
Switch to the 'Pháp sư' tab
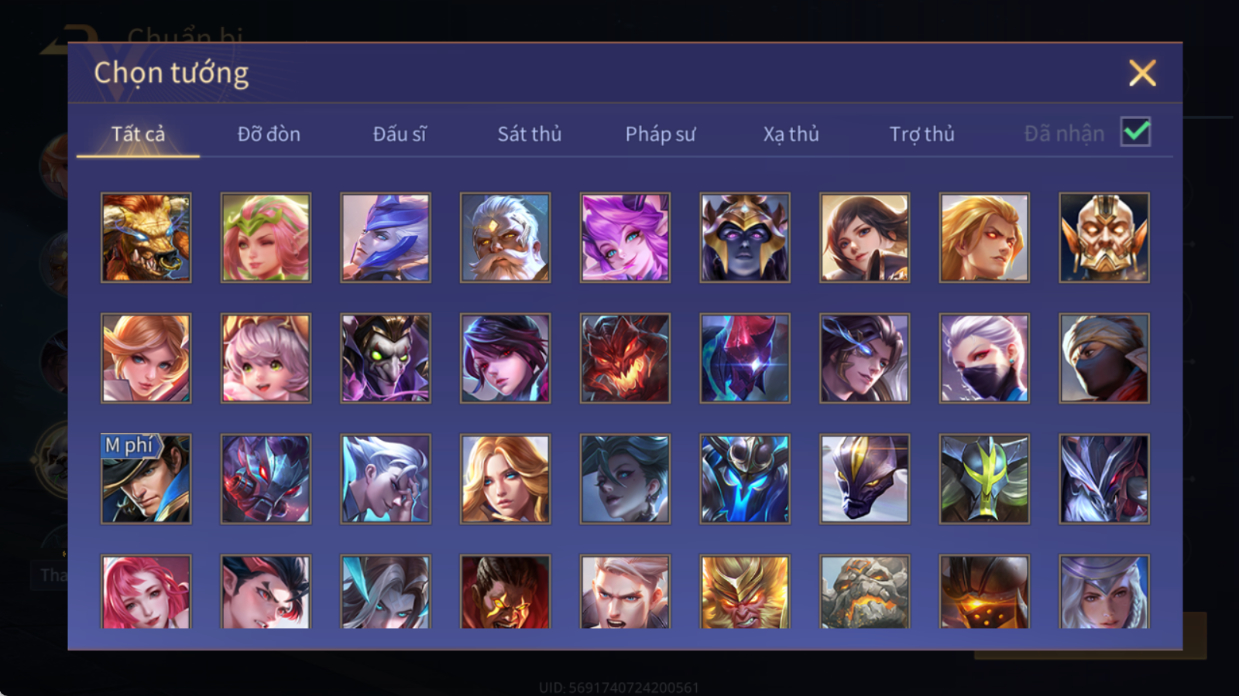[x=660, y=134]
